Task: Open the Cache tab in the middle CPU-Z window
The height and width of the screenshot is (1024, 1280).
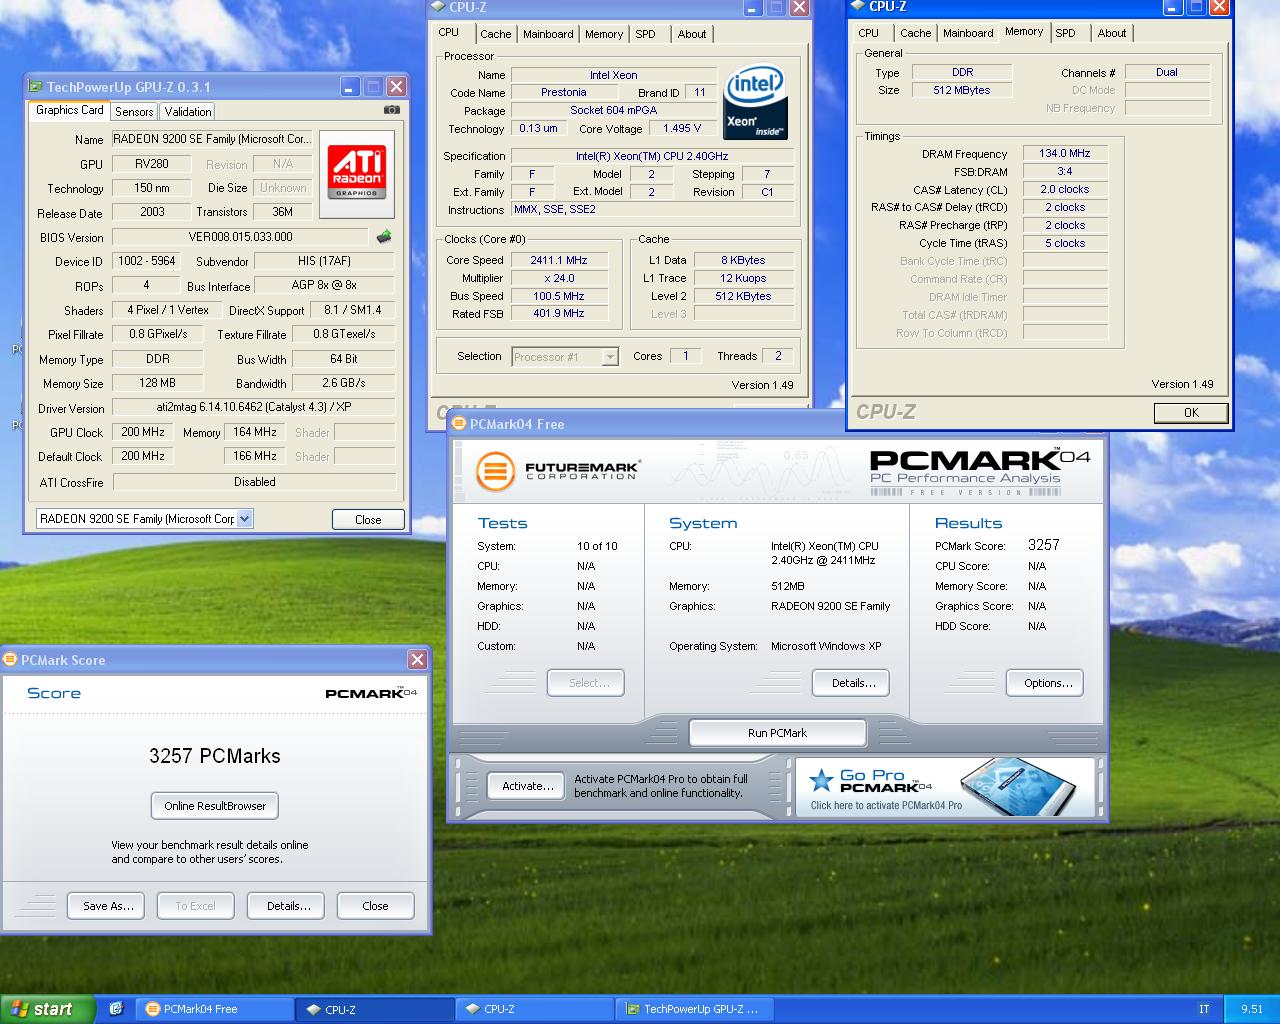Action: pyautogui.click(x=495, y=34)
